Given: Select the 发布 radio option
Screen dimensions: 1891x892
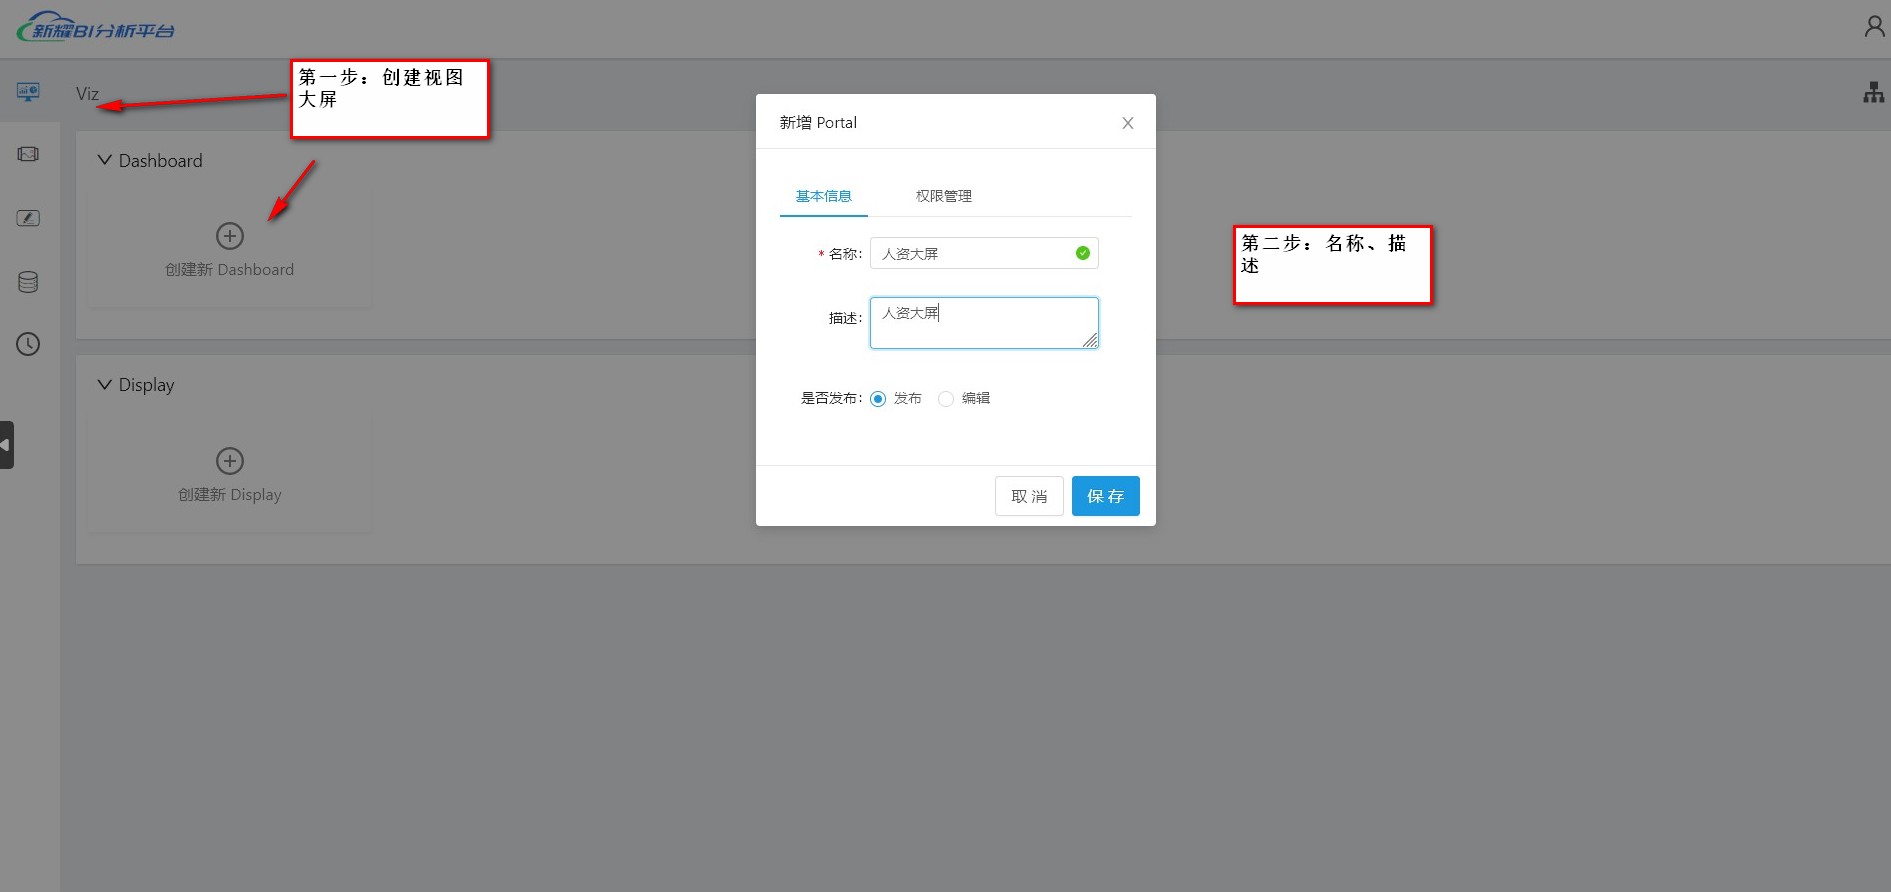Looking at the screenshot, I should [x=878, y=399].
